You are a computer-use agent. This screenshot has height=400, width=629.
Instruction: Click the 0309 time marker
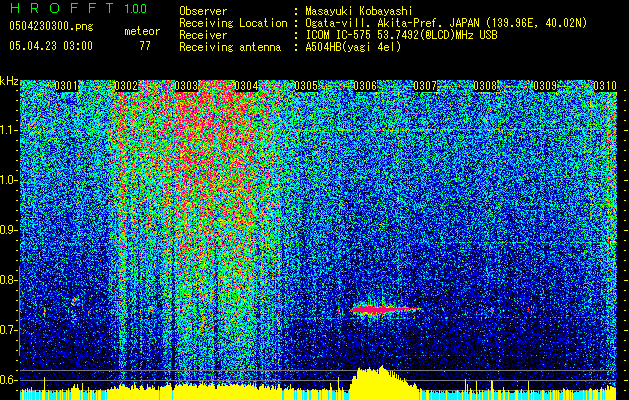(545, 86)
